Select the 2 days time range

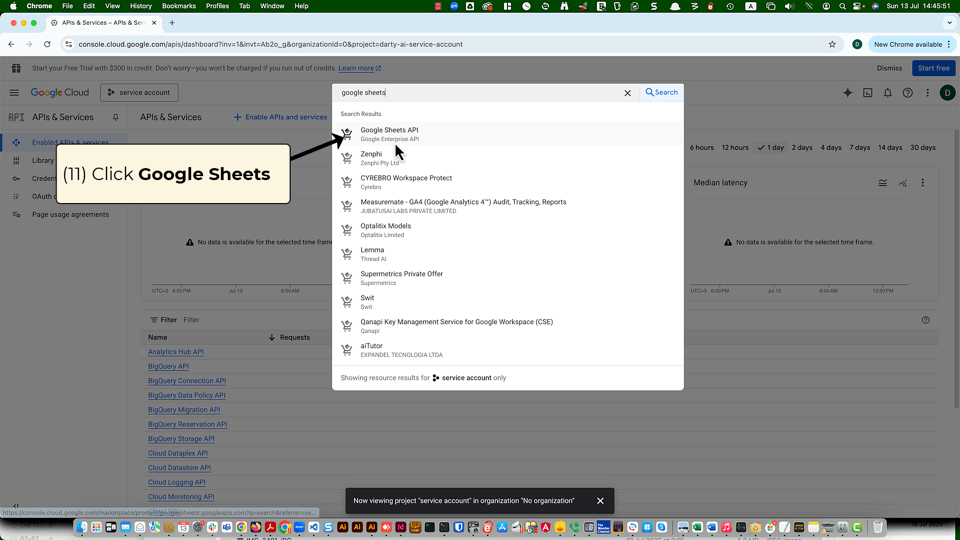pos(801,148)
